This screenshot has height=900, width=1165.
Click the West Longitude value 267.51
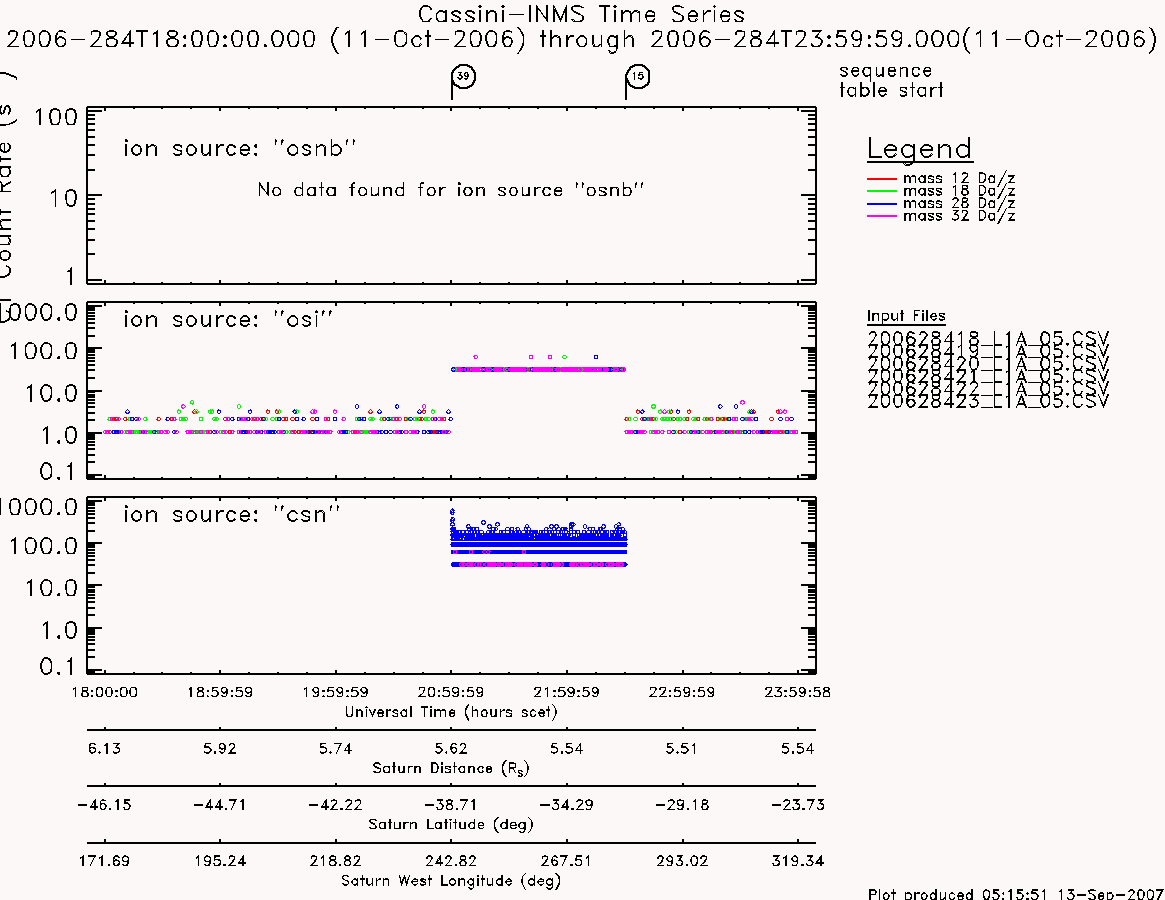click(x=566, y=861)
